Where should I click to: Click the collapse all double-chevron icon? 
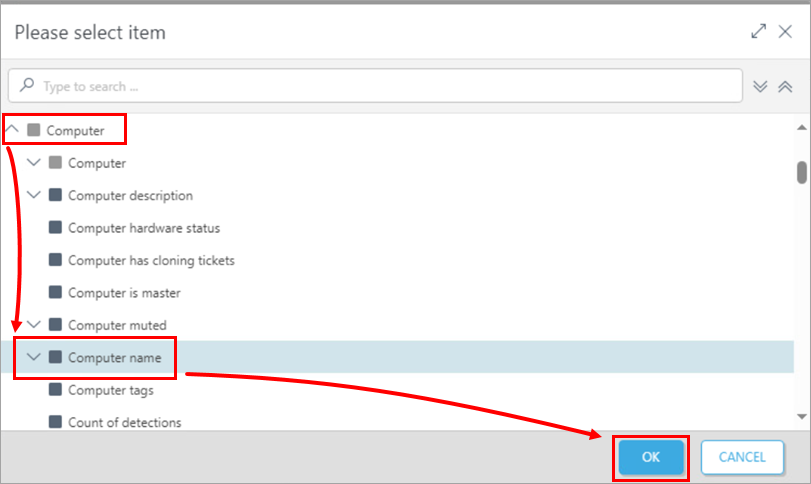click(x=785, y=86)
